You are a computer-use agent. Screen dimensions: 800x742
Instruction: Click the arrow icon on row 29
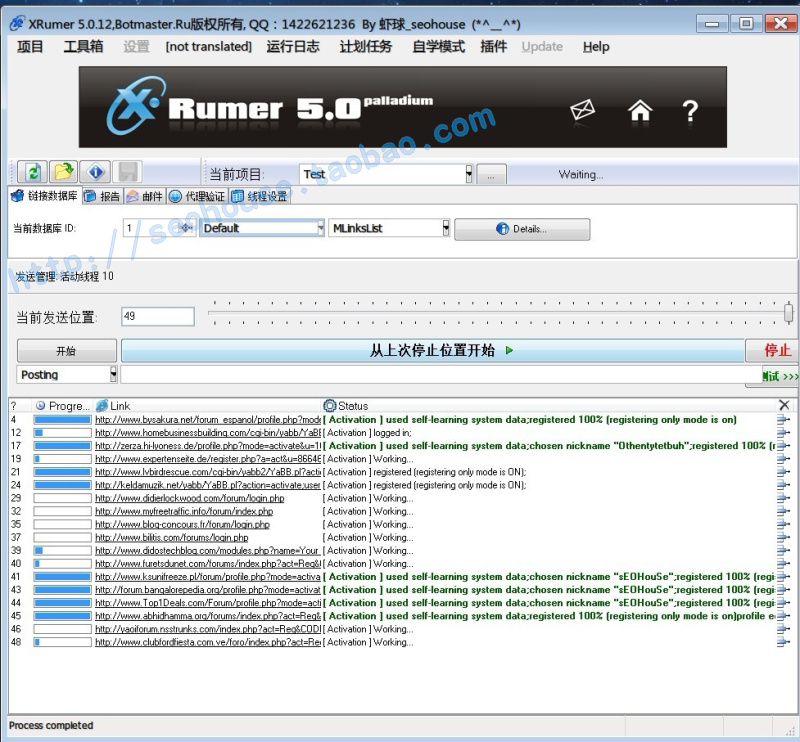pos(783,498)
